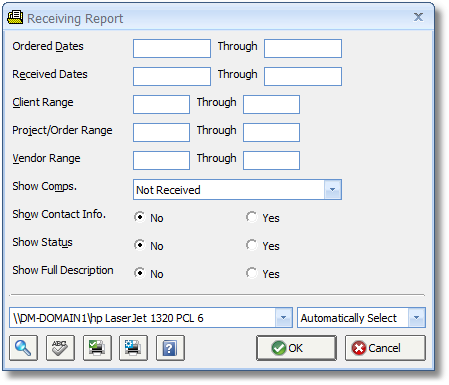Open help with the question mark icon

pos(170,348)
